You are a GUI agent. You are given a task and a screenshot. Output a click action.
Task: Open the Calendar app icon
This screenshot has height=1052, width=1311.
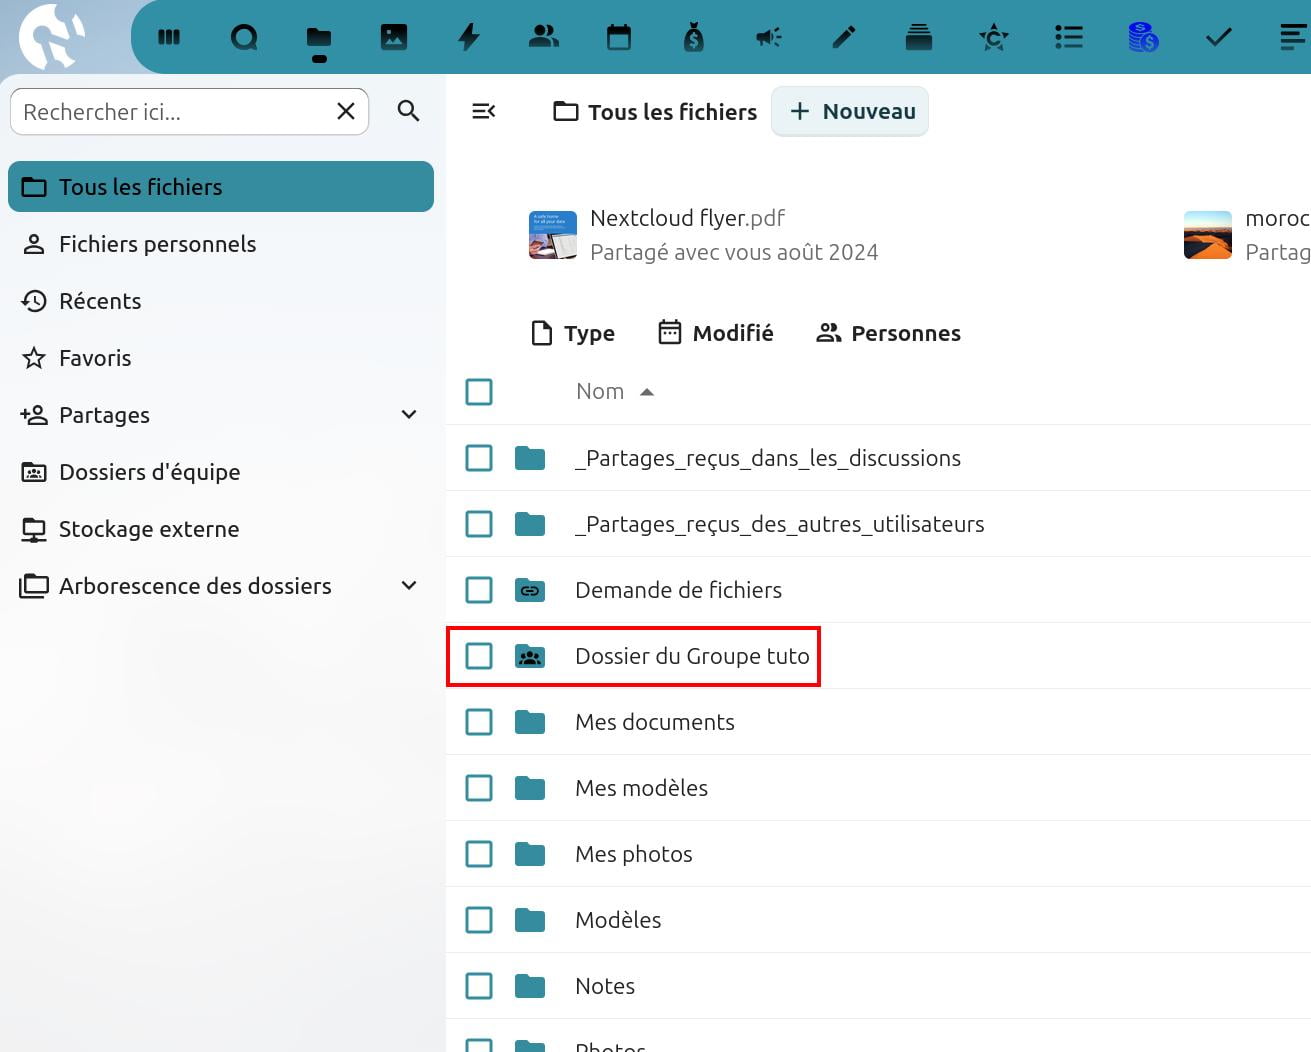pyautogui.click(x=619, y=37)
